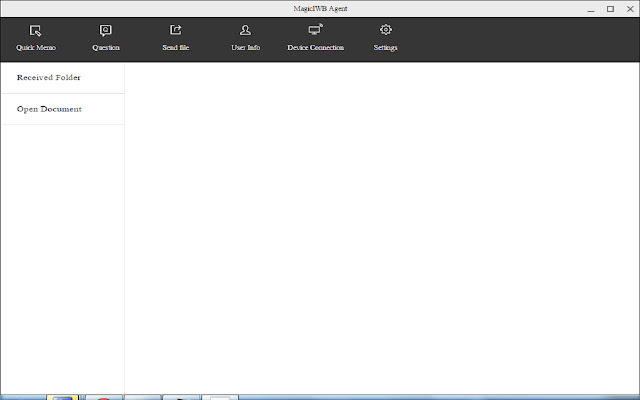The width and height of the screenshot is (640, 400).
Task: Maximize the MagicIWB Agent window
Action: pyautogui.click(x=610, y=8)
